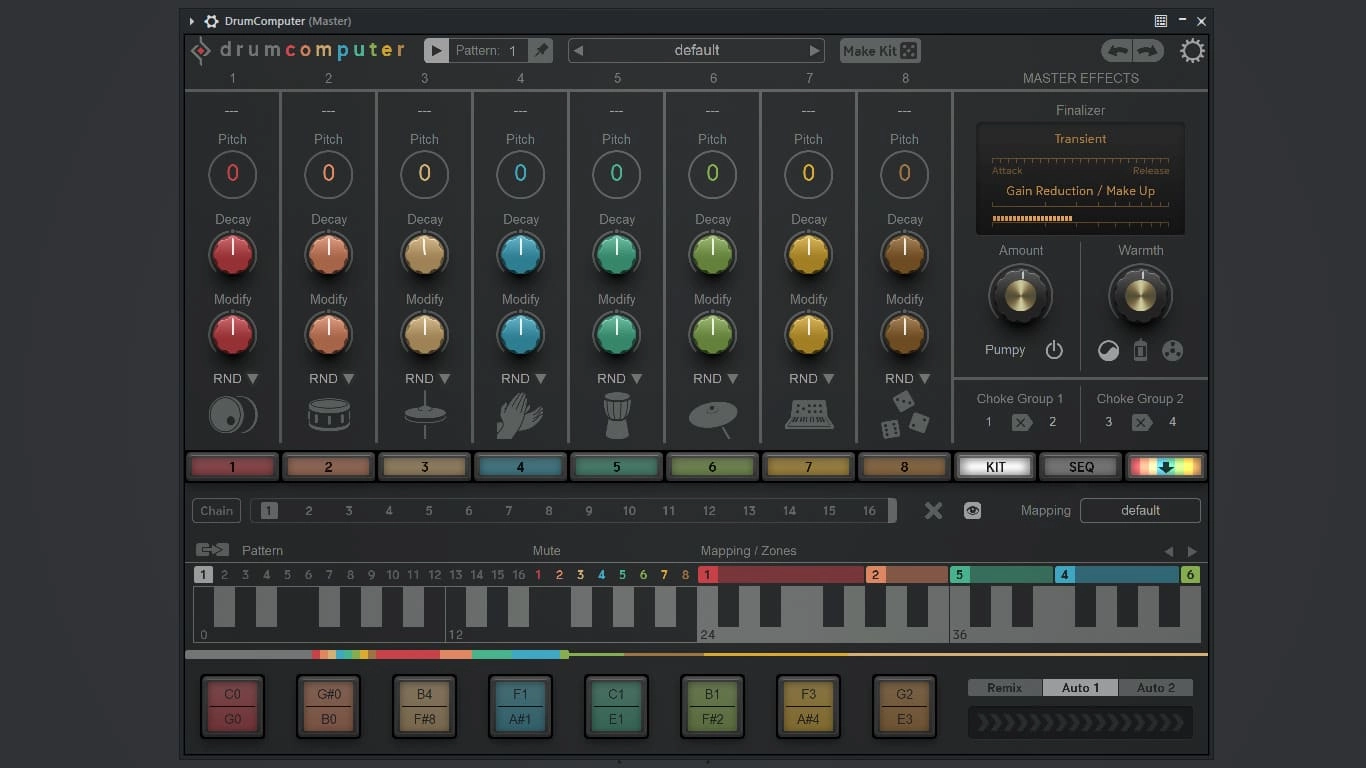The image size is (1366, 768).
Task: Toggle the eye visibility icon beside Mapping
Action: point(972,511)
